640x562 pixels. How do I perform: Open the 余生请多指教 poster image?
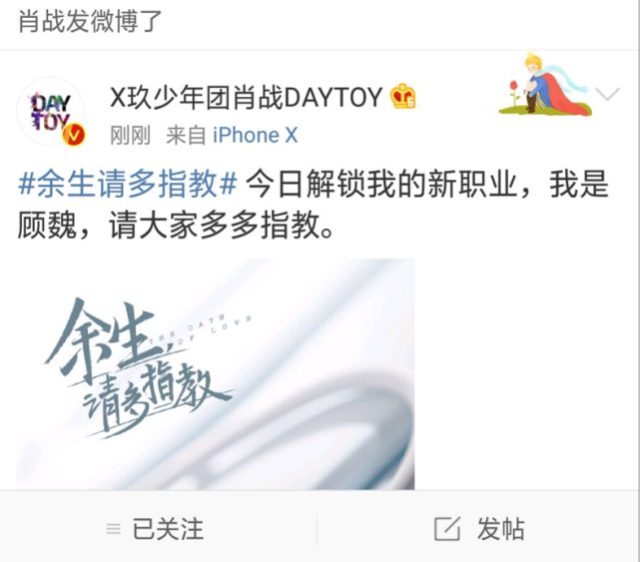216,374
